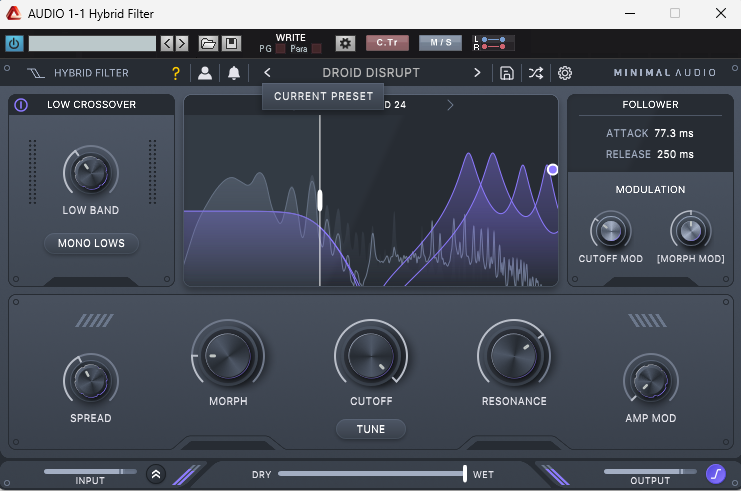Click the Attack 77.3 ms value
The image size is (741, 491).
tap(674, 133)
